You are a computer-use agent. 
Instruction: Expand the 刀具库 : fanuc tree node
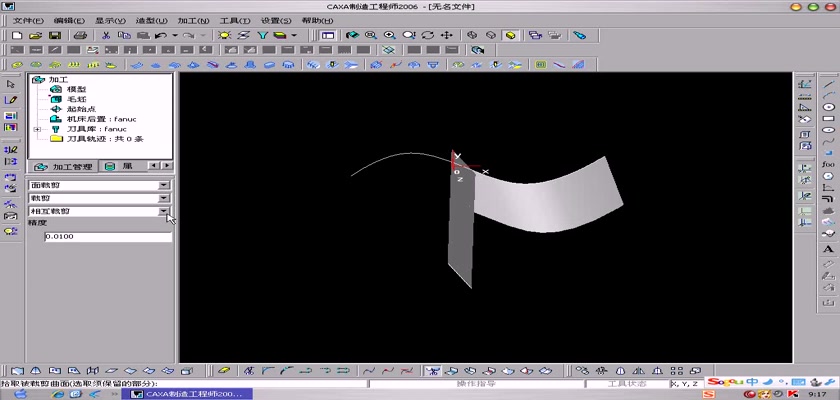pyautogui.click(x=37, y=129)
